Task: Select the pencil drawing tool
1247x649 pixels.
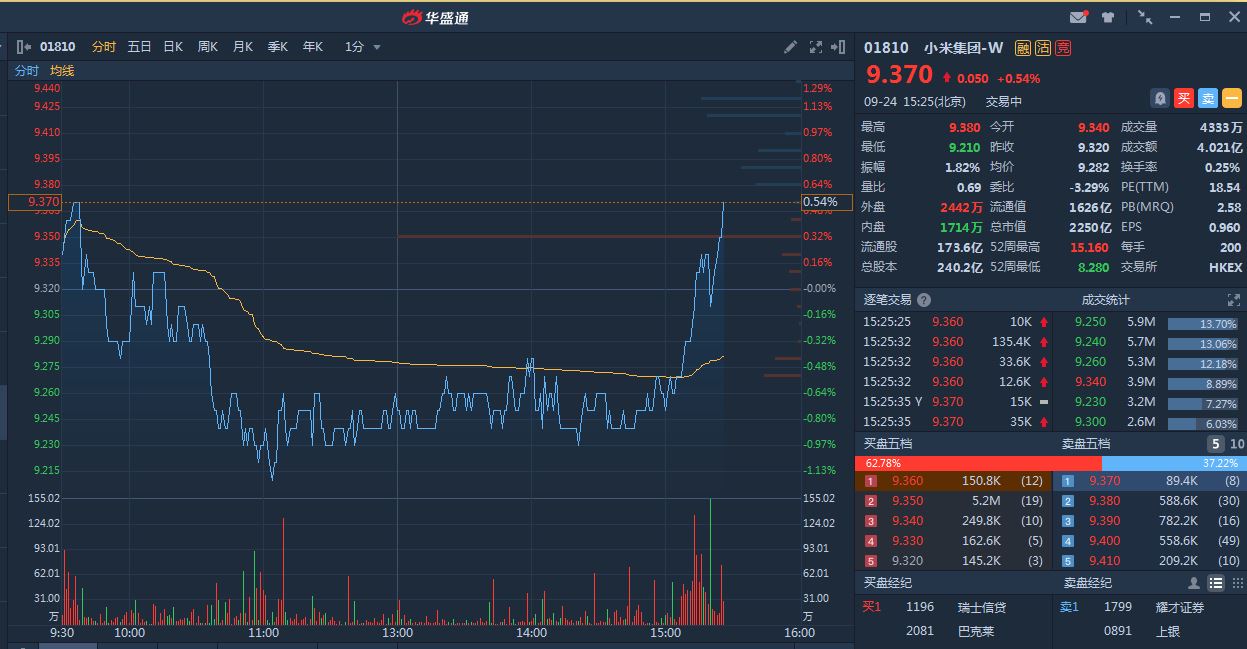Action: (791, 47)
